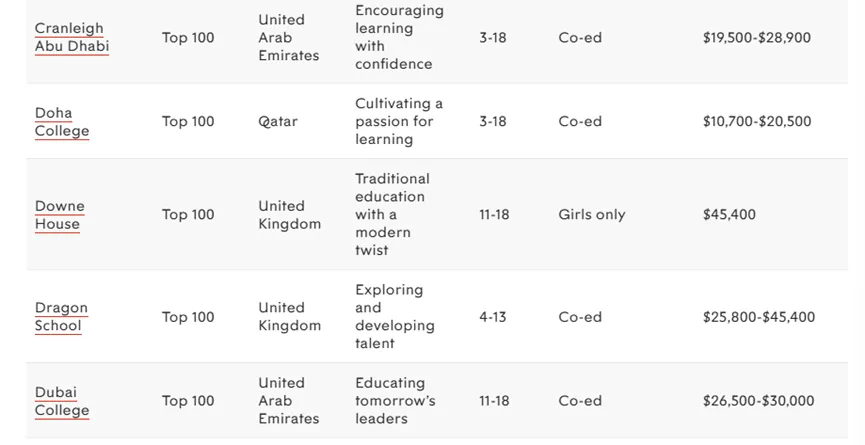This screenshot has height=445, width=865.
Task: Select Top 100 in Downe House row
Action: click(188, 215)
